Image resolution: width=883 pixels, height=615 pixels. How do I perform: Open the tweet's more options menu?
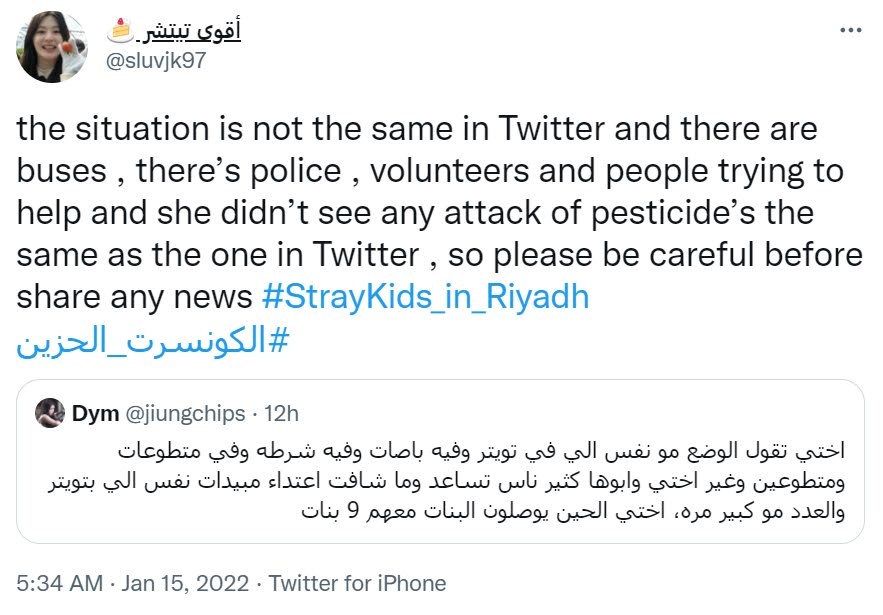click(x=850, y=30)
